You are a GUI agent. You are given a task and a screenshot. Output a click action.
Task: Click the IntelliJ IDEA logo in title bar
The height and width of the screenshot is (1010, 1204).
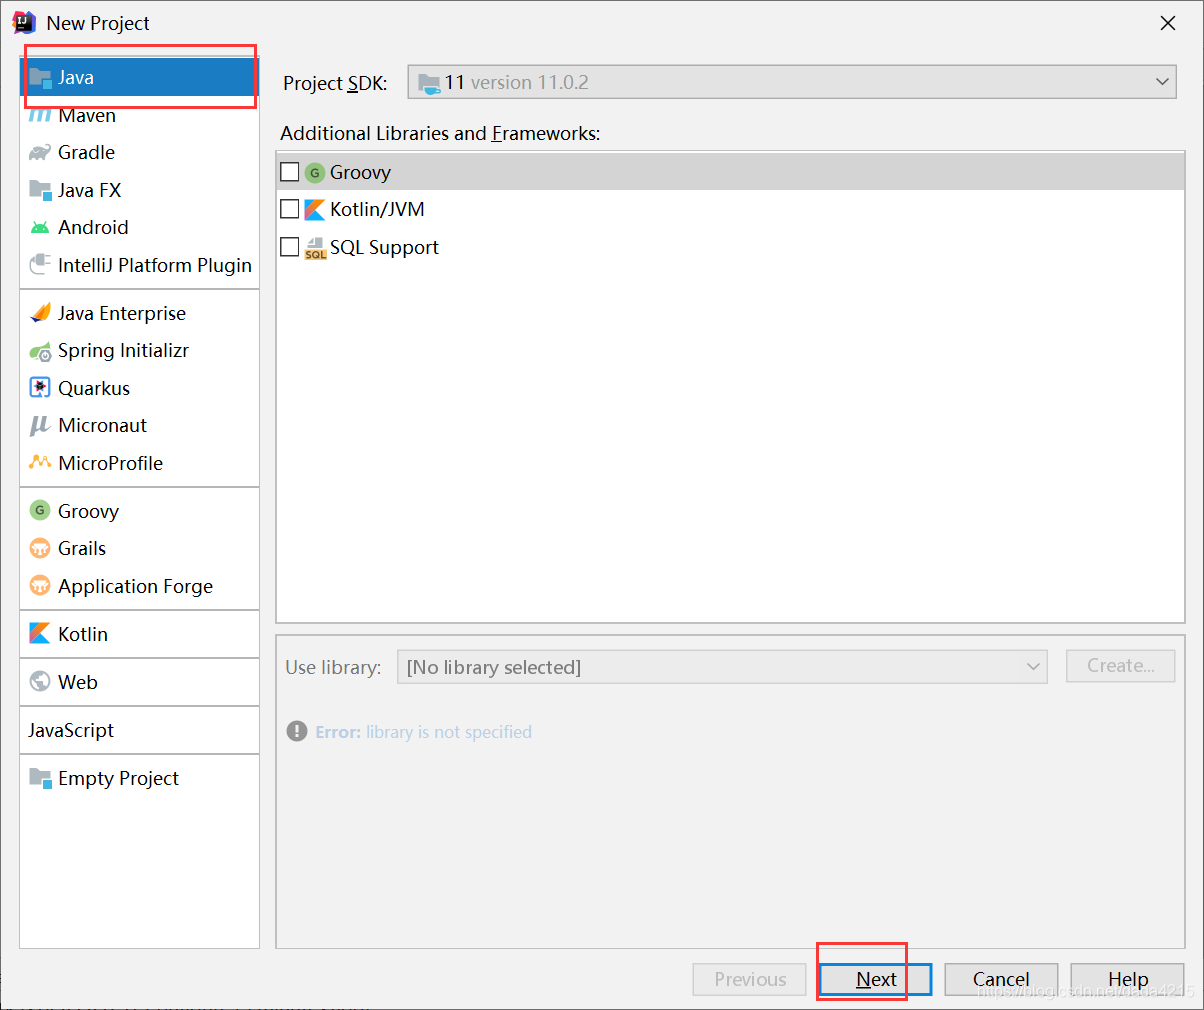24,22
